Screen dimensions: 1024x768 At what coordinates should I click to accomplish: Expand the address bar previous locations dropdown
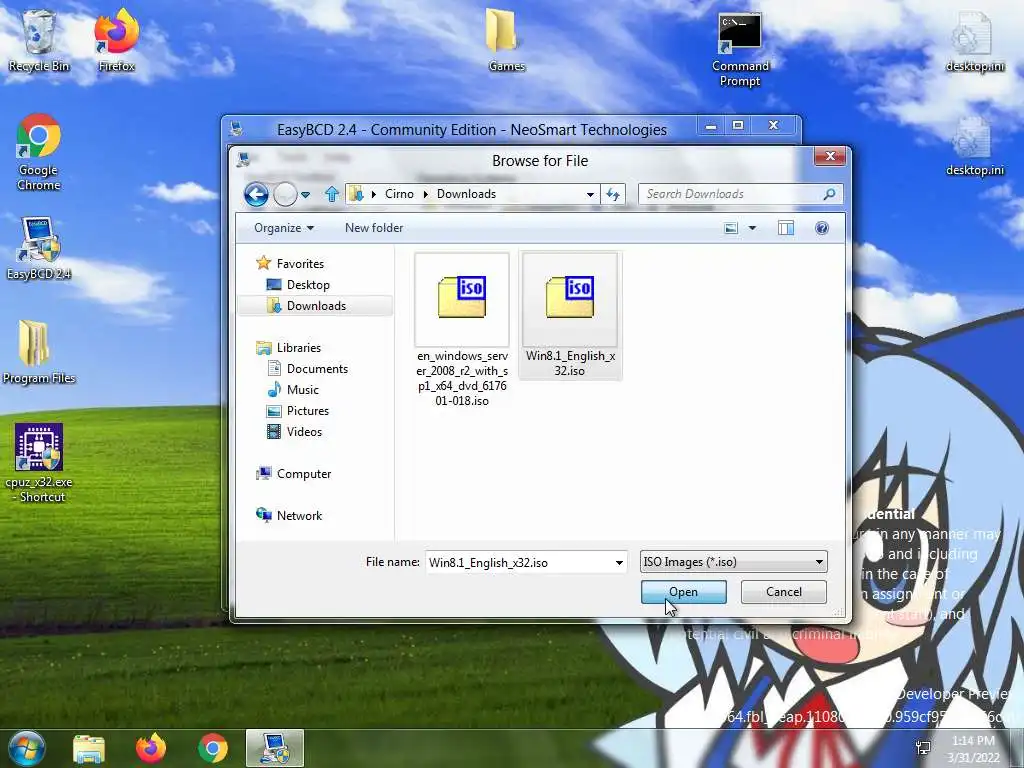pos(590,195)
